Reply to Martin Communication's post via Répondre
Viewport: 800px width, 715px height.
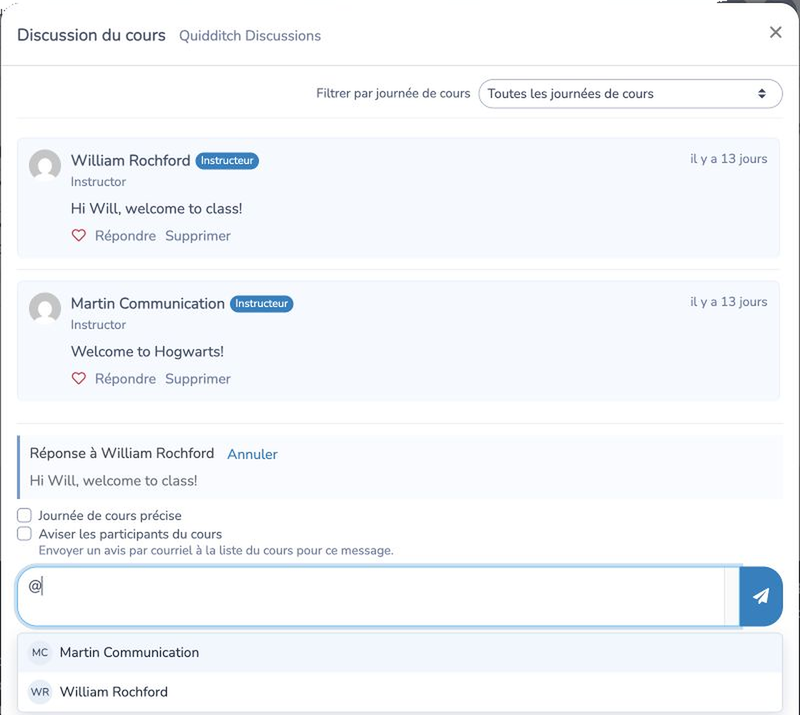126,379
